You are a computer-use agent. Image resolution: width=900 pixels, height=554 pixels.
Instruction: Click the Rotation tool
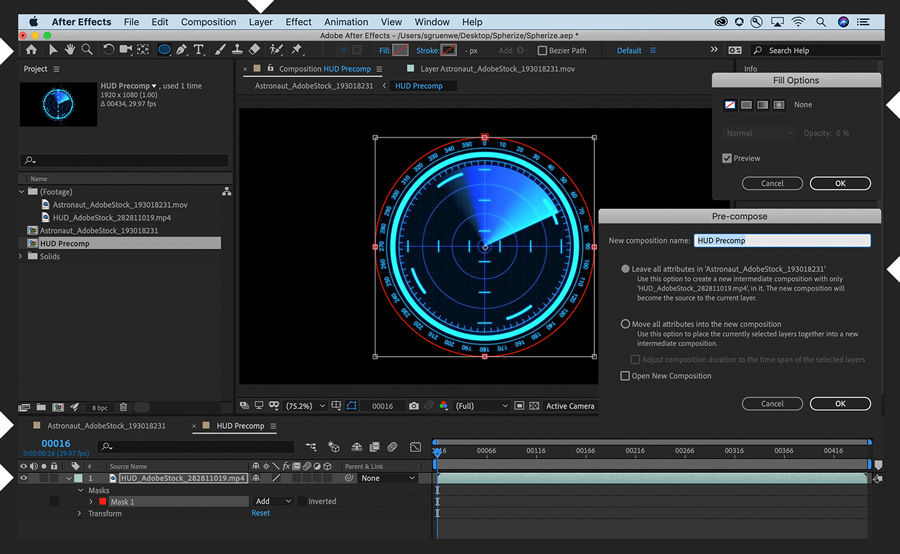coord(109,50)
